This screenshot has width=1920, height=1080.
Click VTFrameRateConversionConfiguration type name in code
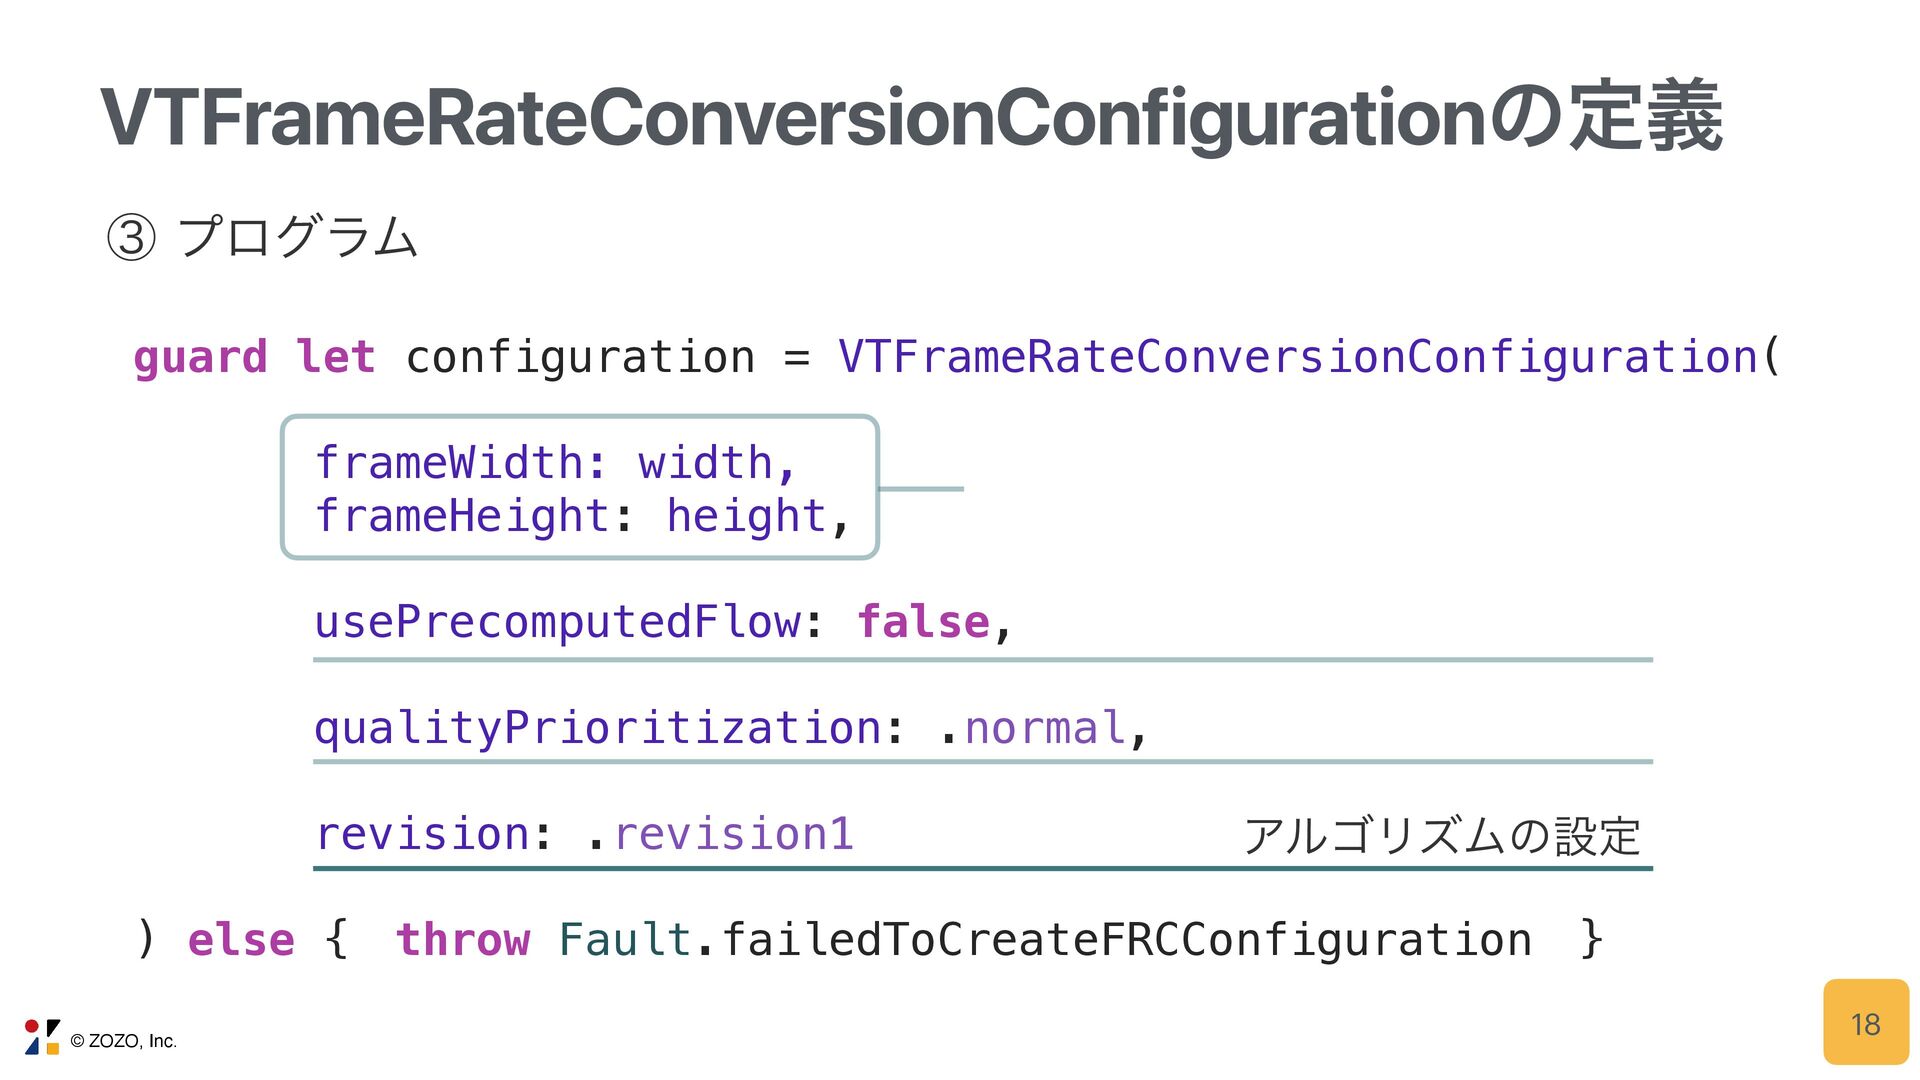pyautogui.click(x=1297, y=357)
